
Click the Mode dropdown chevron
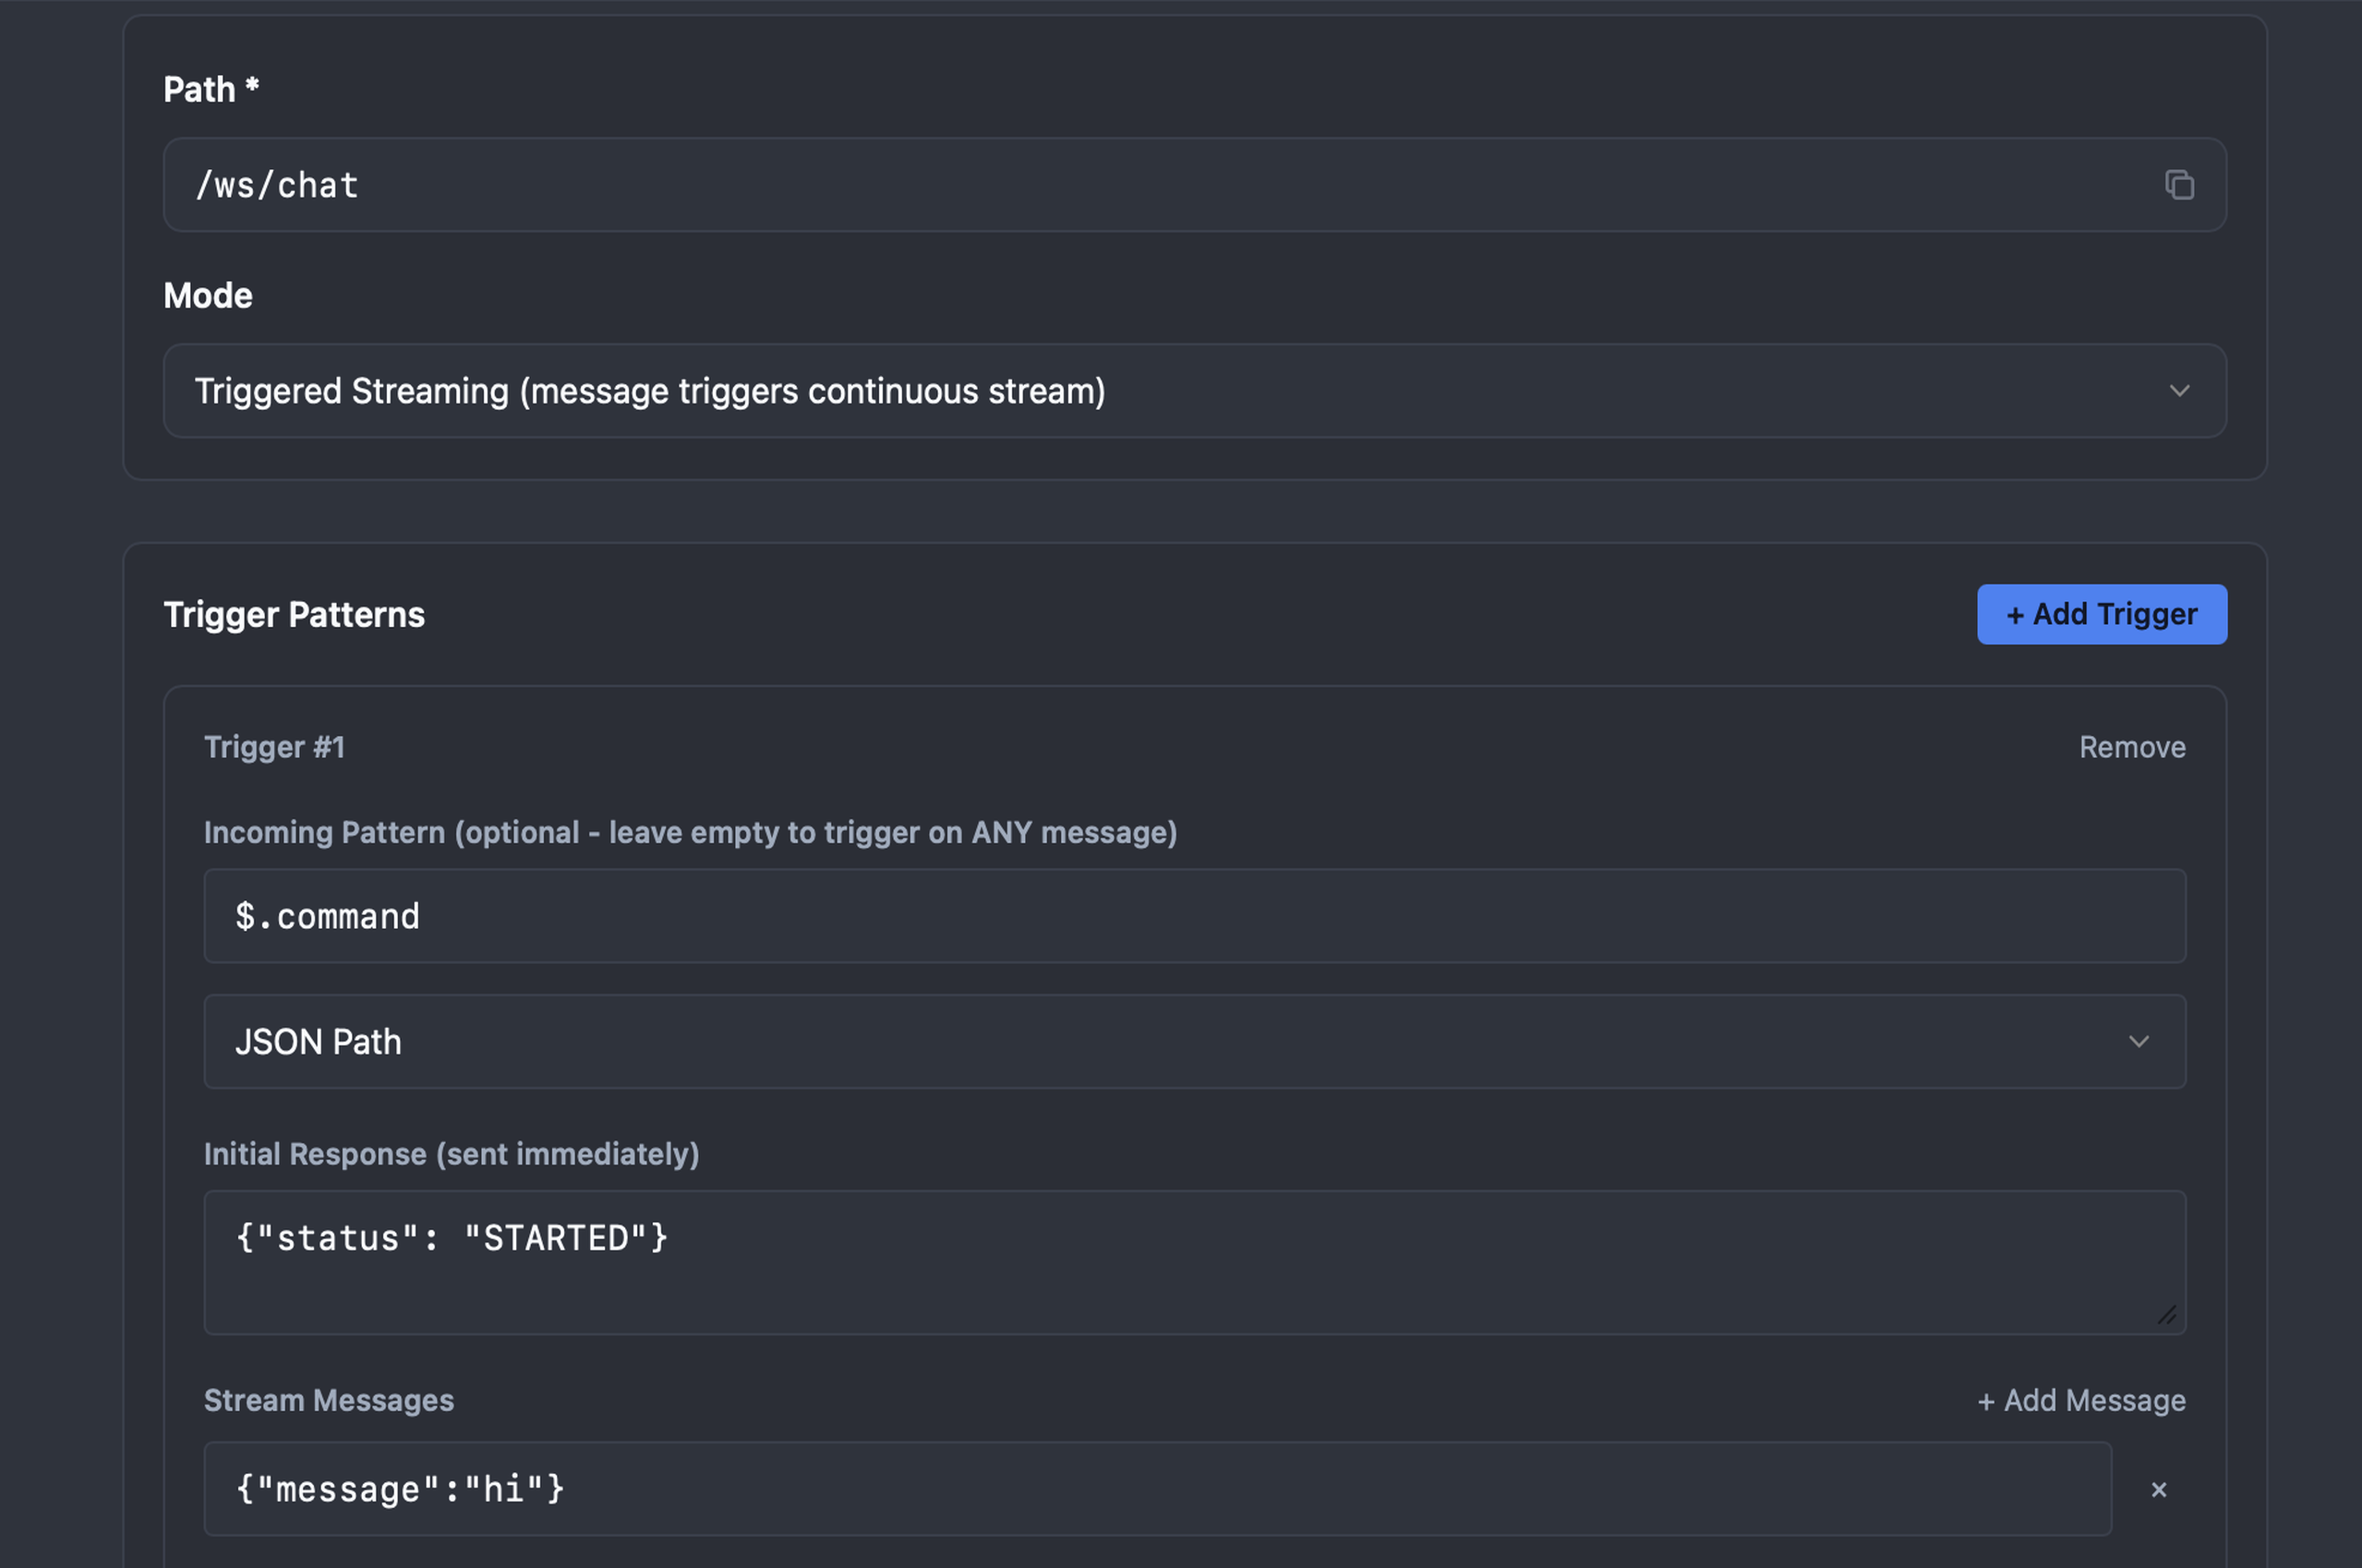[x=2182, y=391]
